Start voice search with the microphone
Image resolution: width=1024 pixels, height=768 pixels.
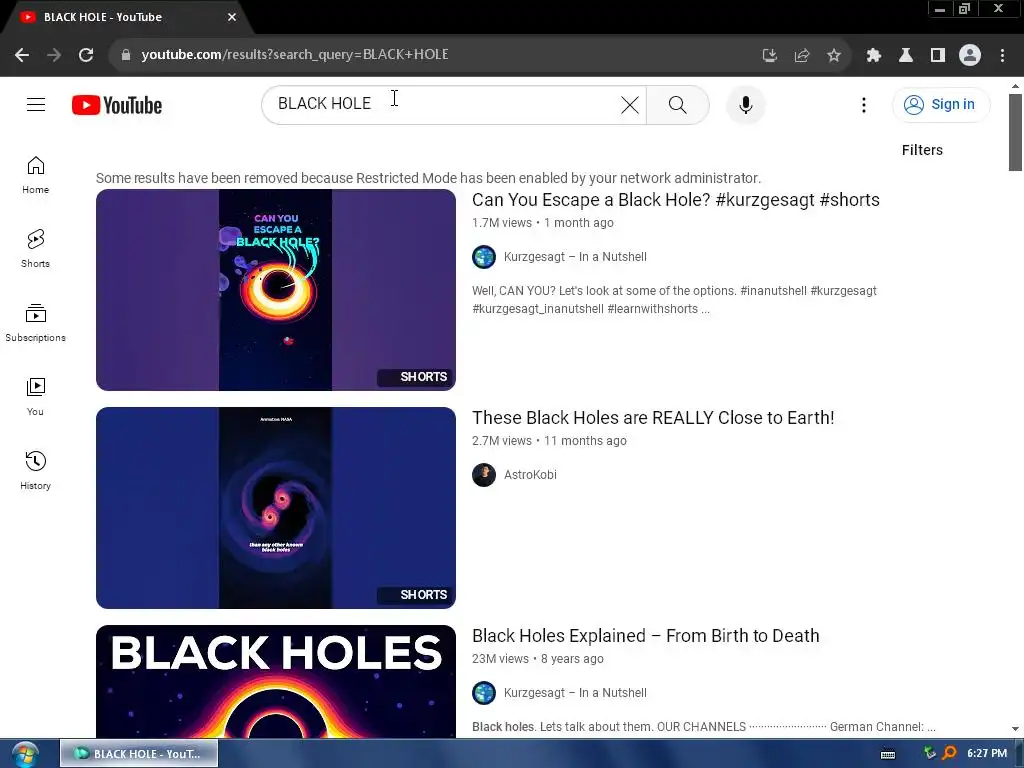(745, 104)
